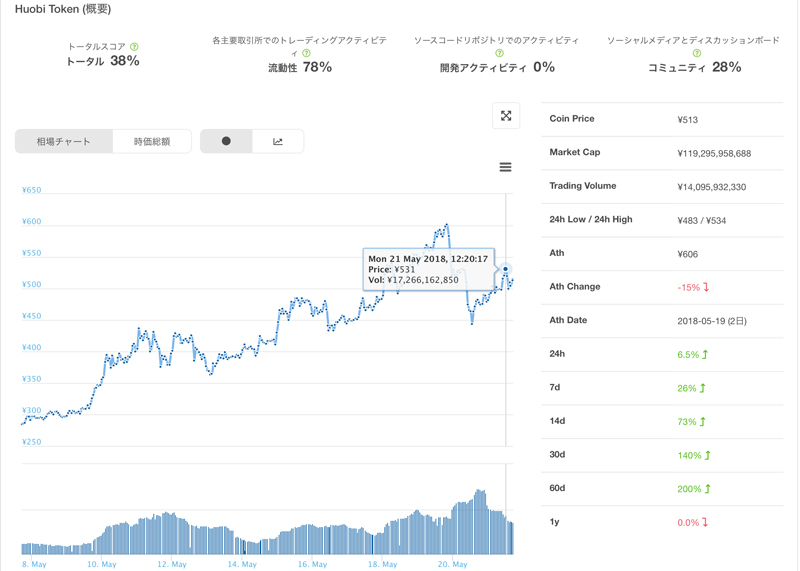This screenshot has width=800, height=571.
Task: Click the コミュニティ 28% score
Action: point(694,67)
